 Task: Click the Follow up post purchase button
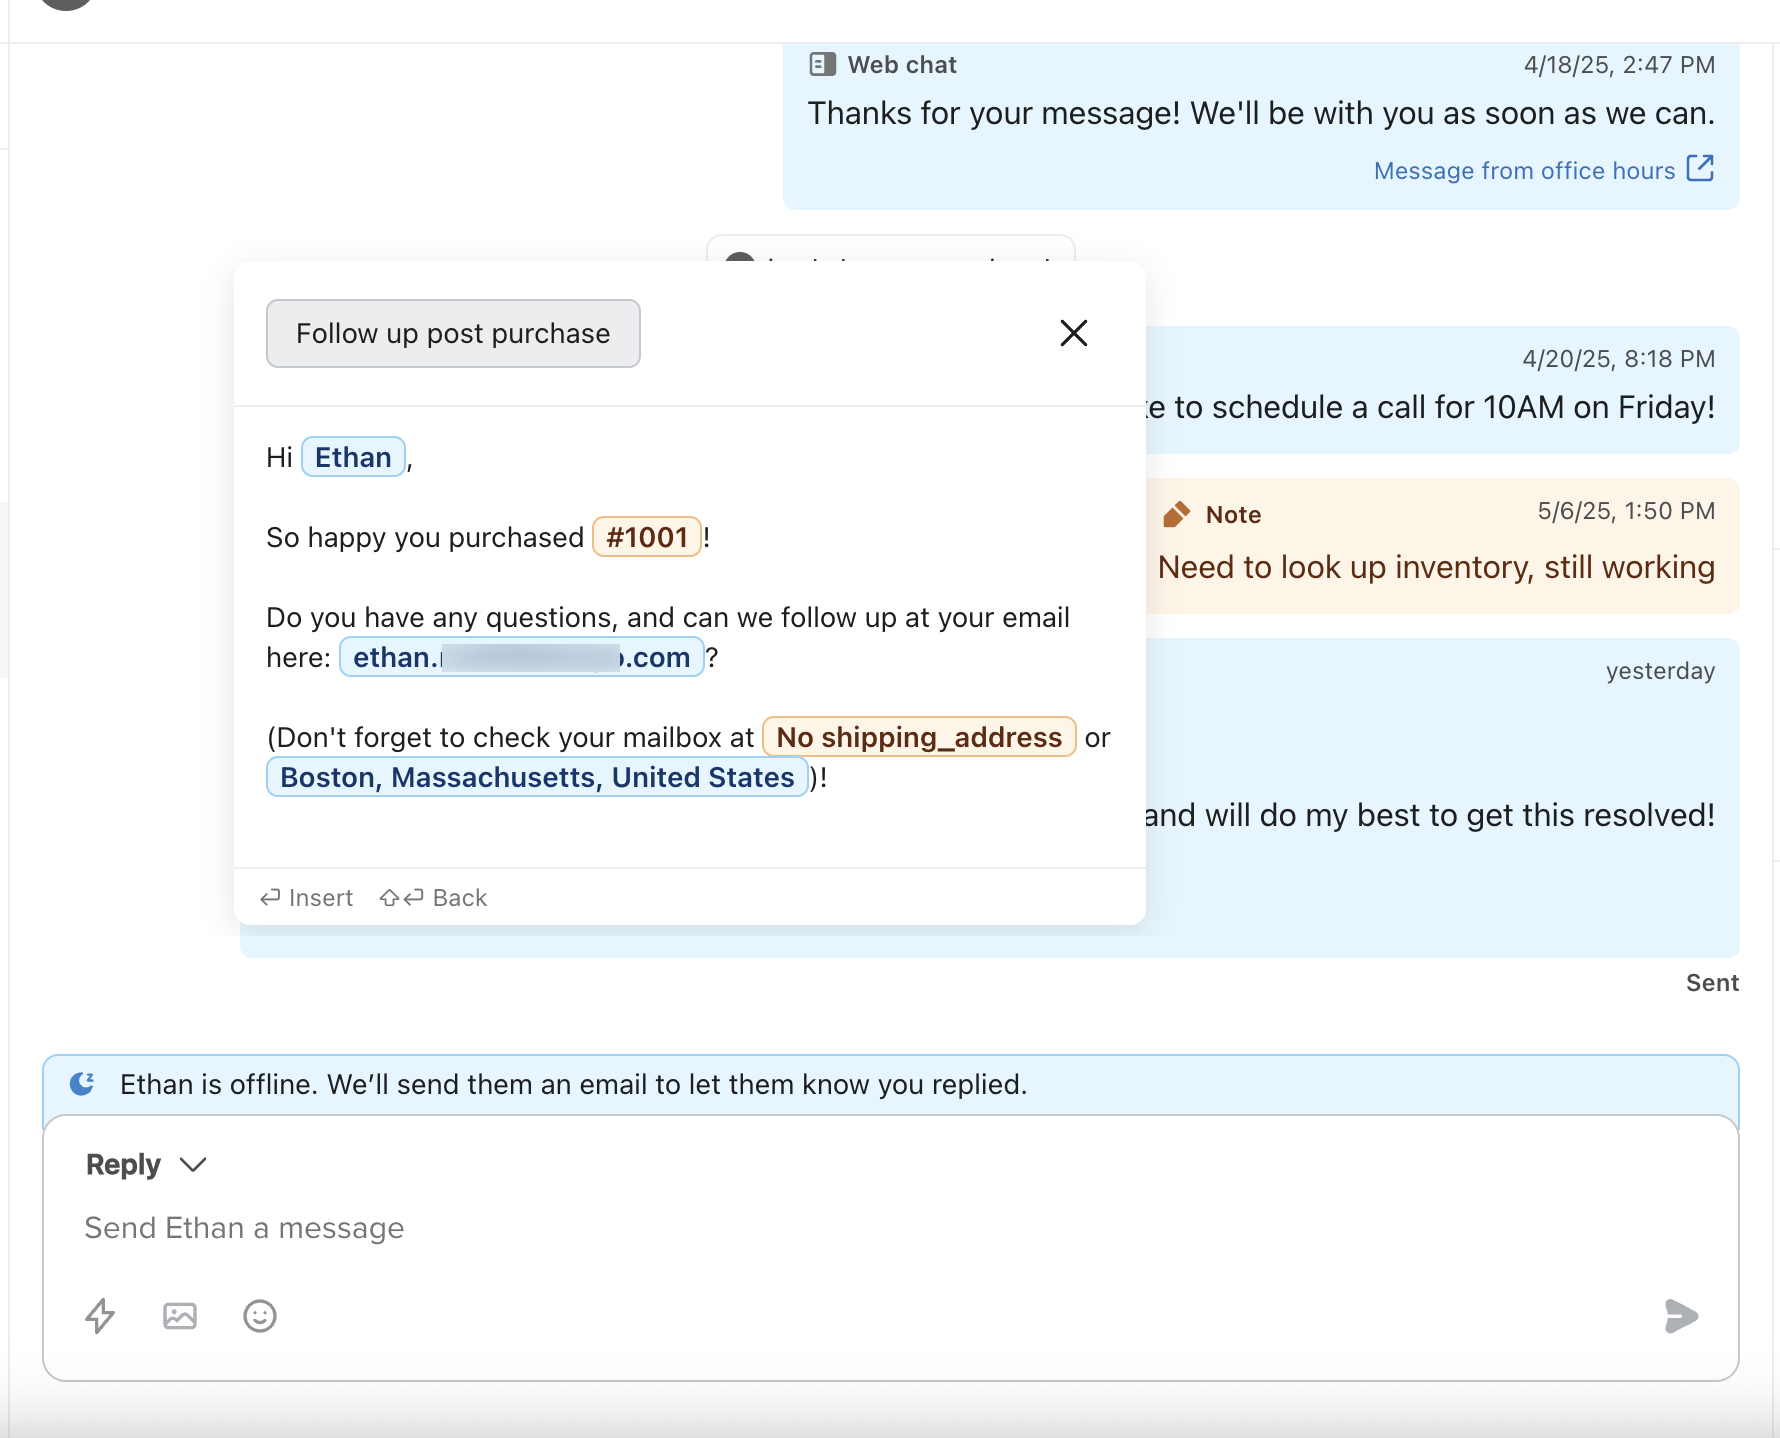(453, 334)
